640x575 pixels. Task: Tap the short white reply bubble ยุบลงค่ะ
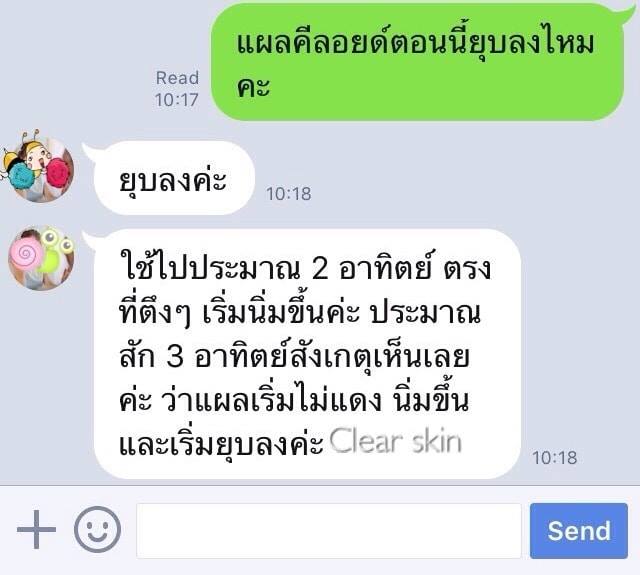(174, 178)
